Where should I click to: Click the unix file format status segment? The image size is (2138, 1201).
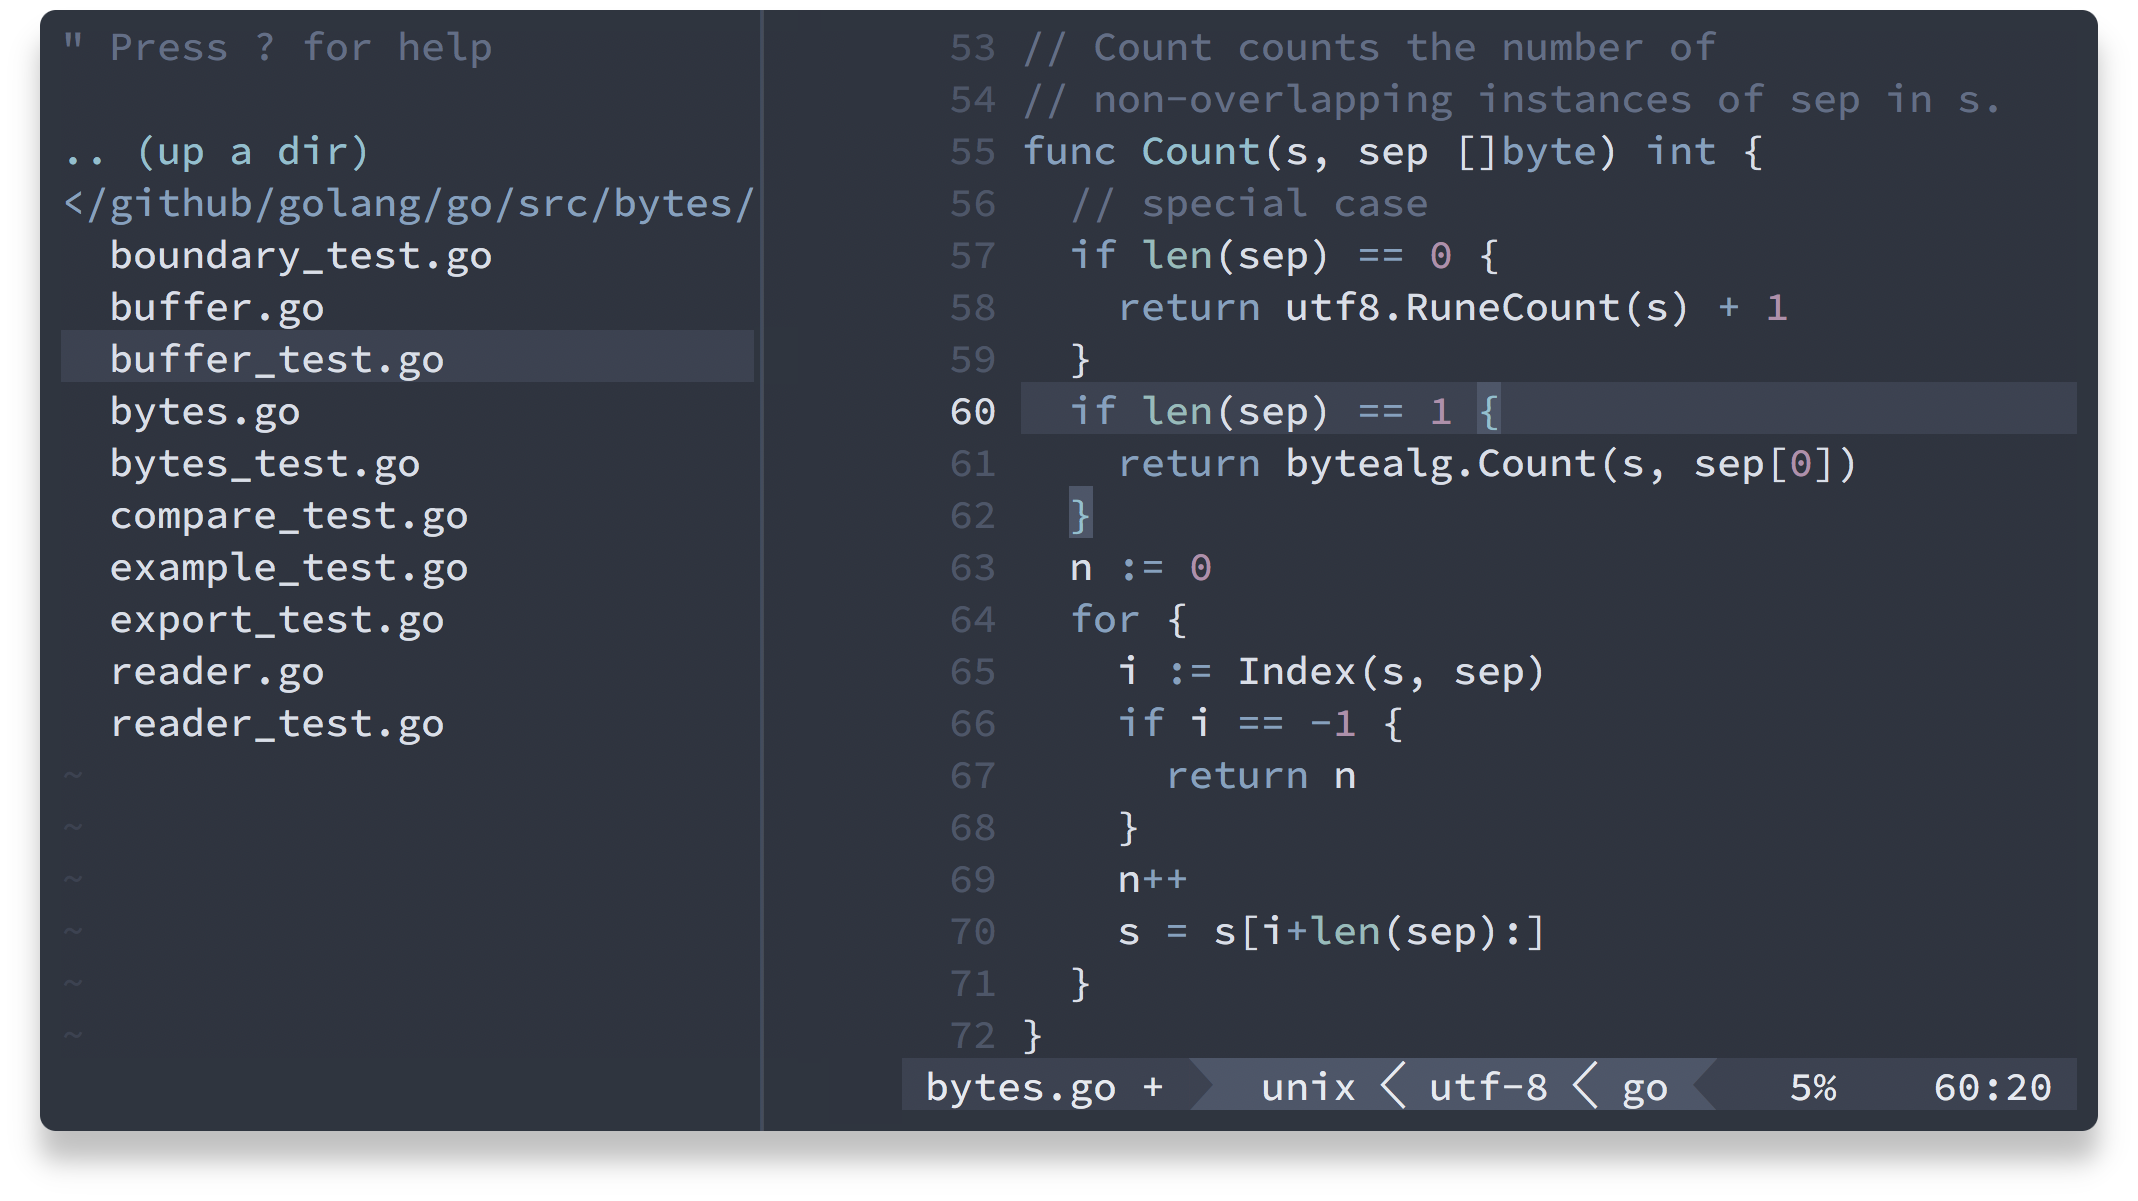(1307, 1087)
